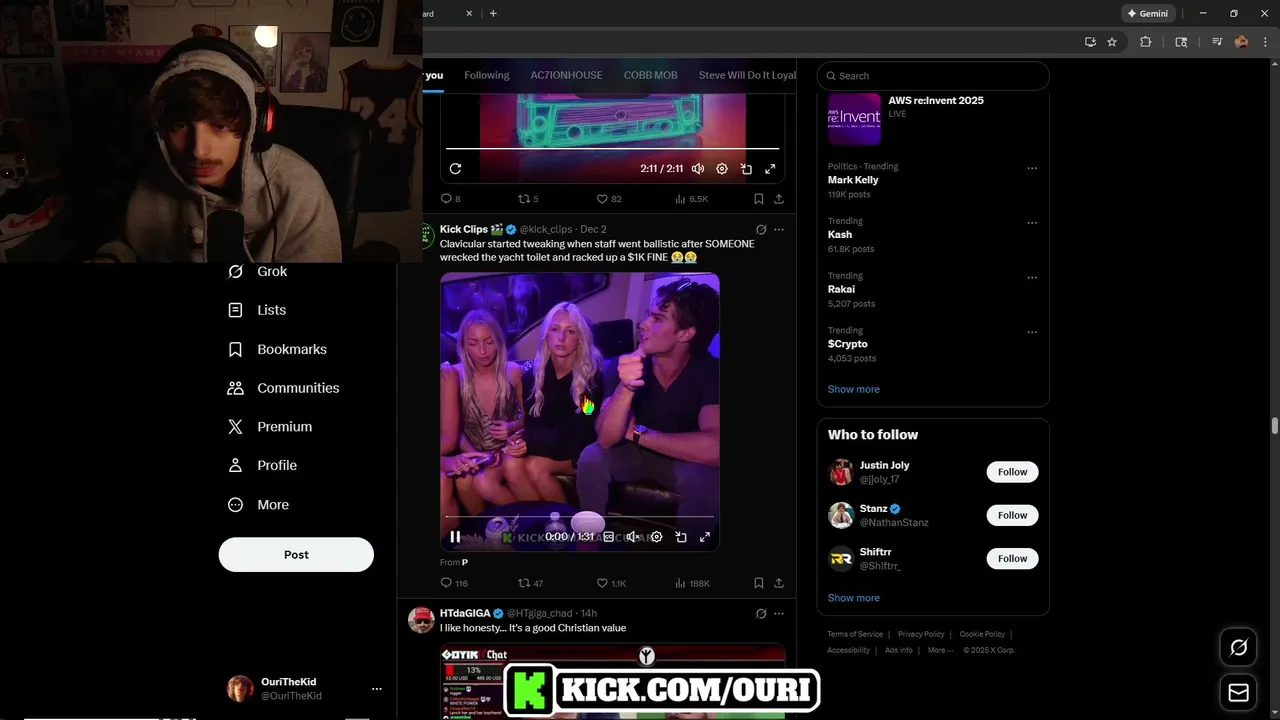
Task: Repost the post with 5 reposts
Action: [528, 199]
